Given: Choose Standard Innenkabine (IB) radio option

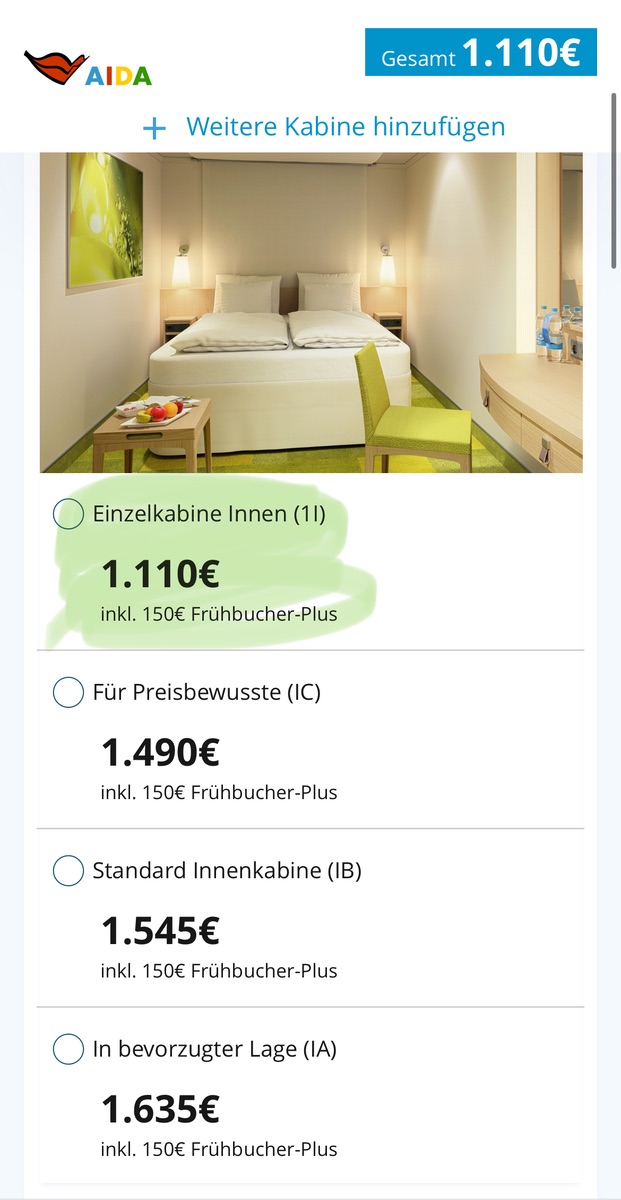Looking at the screenshot, I should tap(68, 871).
